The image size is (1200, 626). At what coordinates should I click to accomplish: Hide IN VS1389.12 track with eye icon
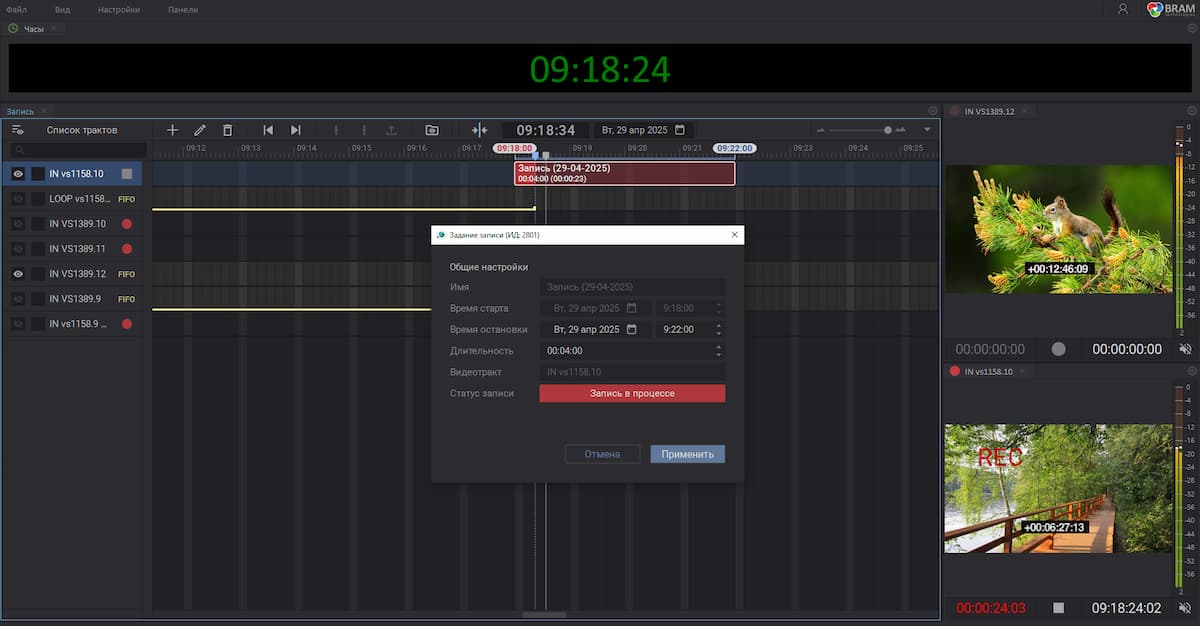18,274
